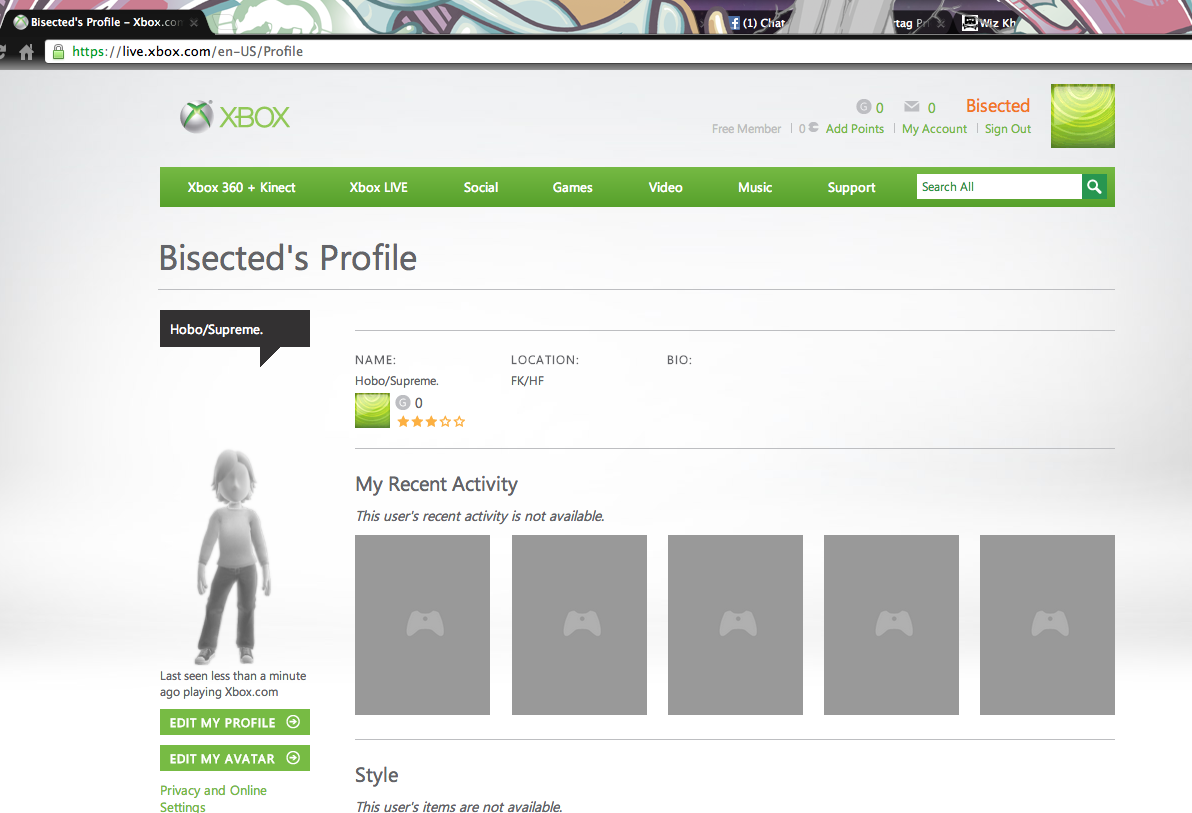Switch to the Wiz Kh browser tab
The width and height of the screenshot is (1192, 813).
pyautogui.click(x=990, y=23)
